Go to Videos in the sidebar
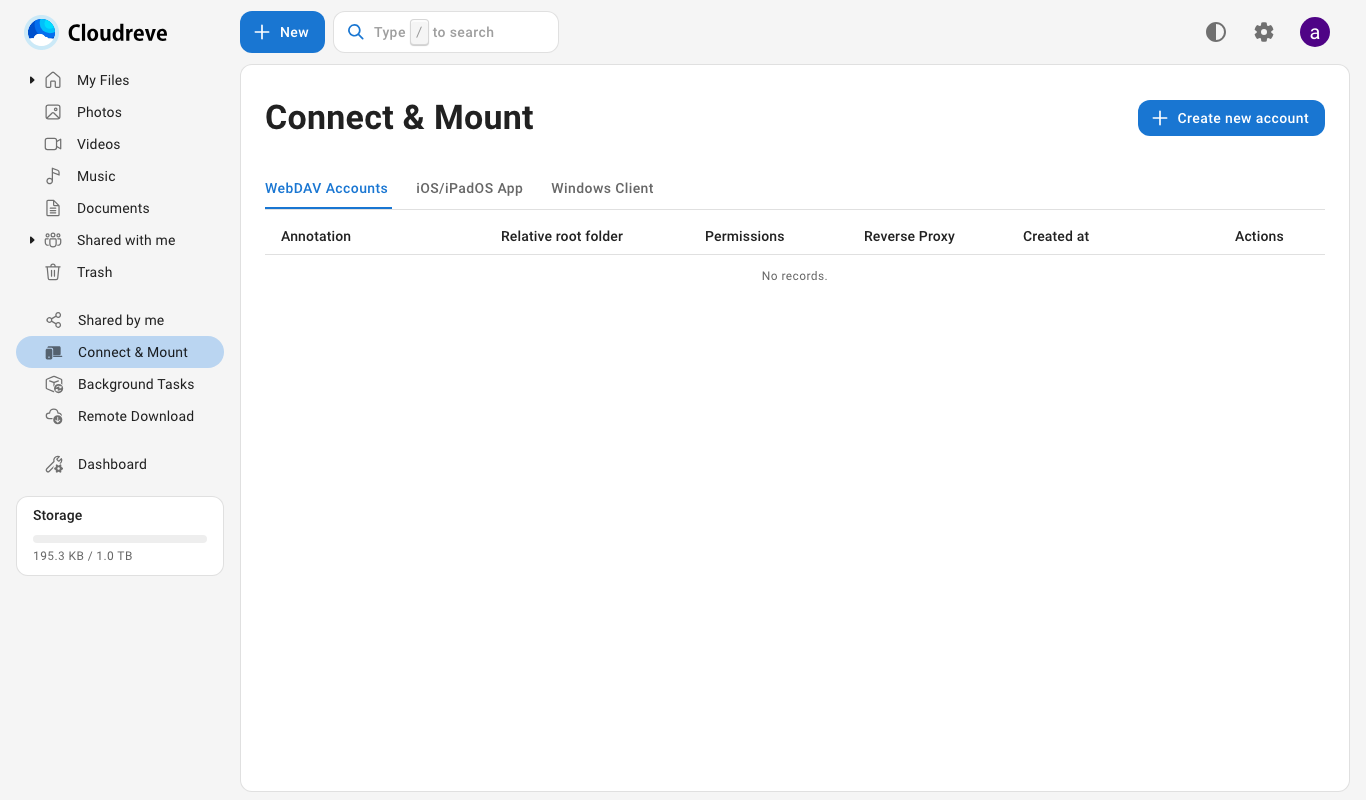 pos(98,144)
